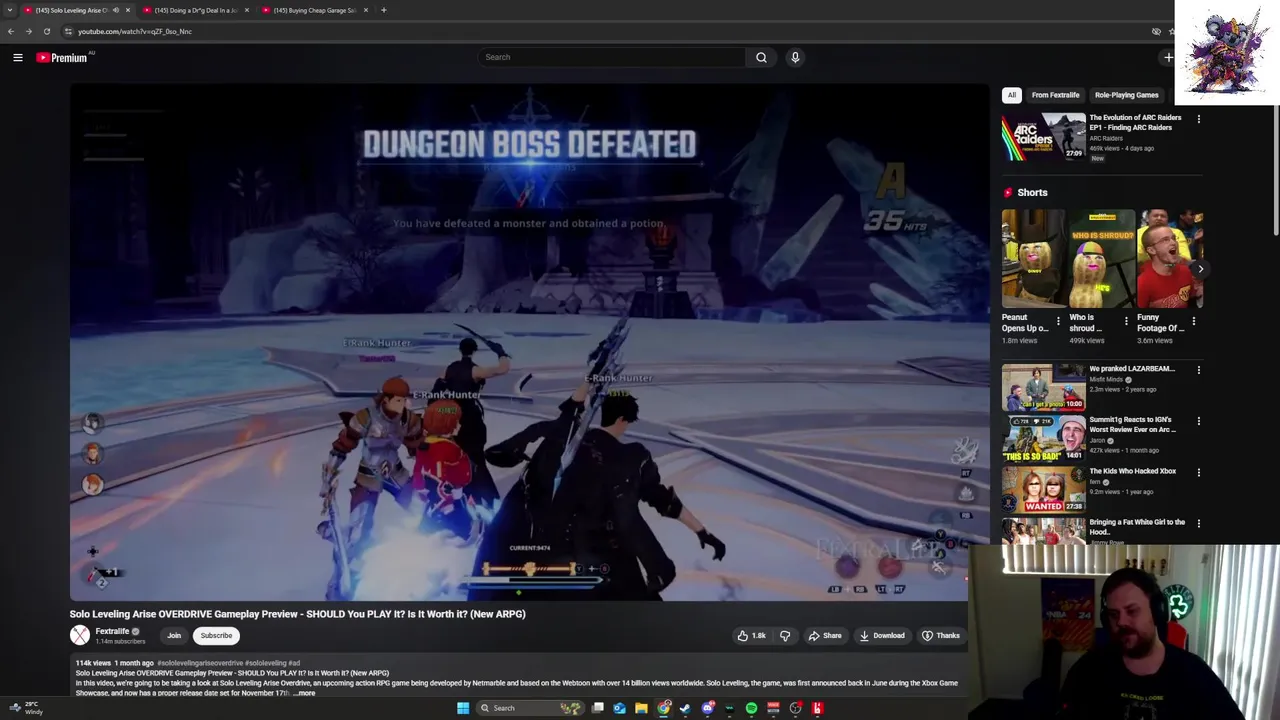Open File Explorer from taskbar
1280x720 pixels.
(x=641, y=708)
